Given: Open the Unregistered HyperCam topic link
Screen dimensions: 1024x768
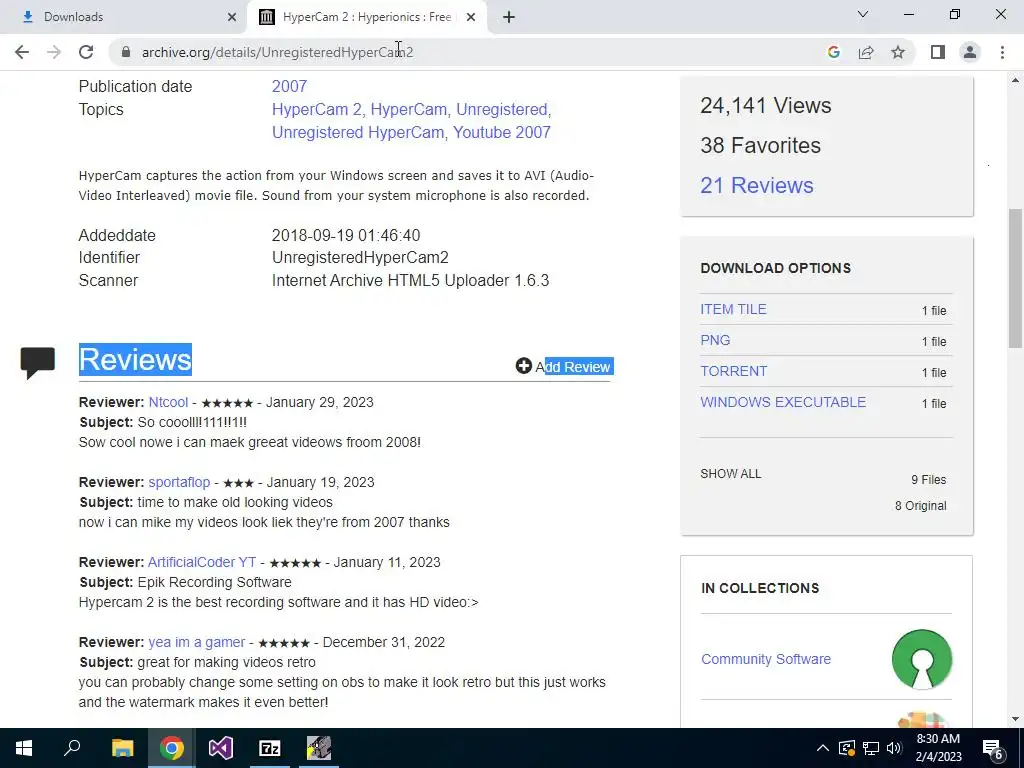Looking at the screenshot, I should tap(358, 132).
